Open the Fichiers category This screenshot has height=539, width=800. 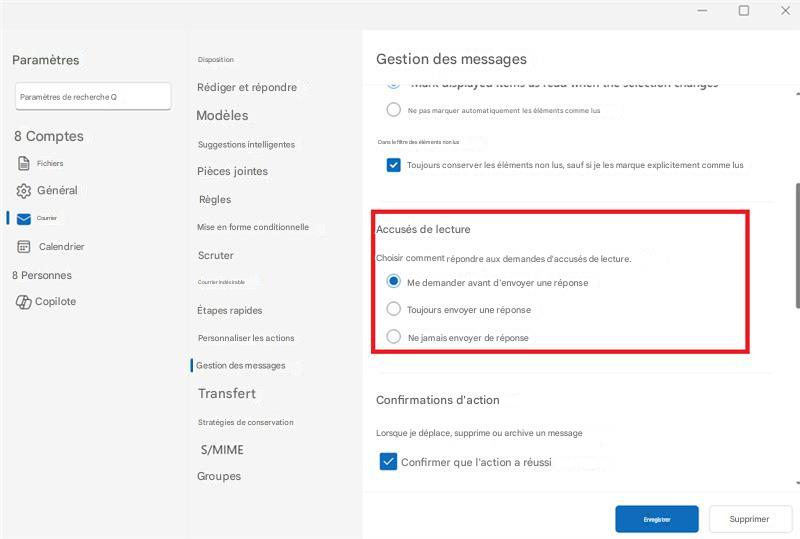[50, 163]
